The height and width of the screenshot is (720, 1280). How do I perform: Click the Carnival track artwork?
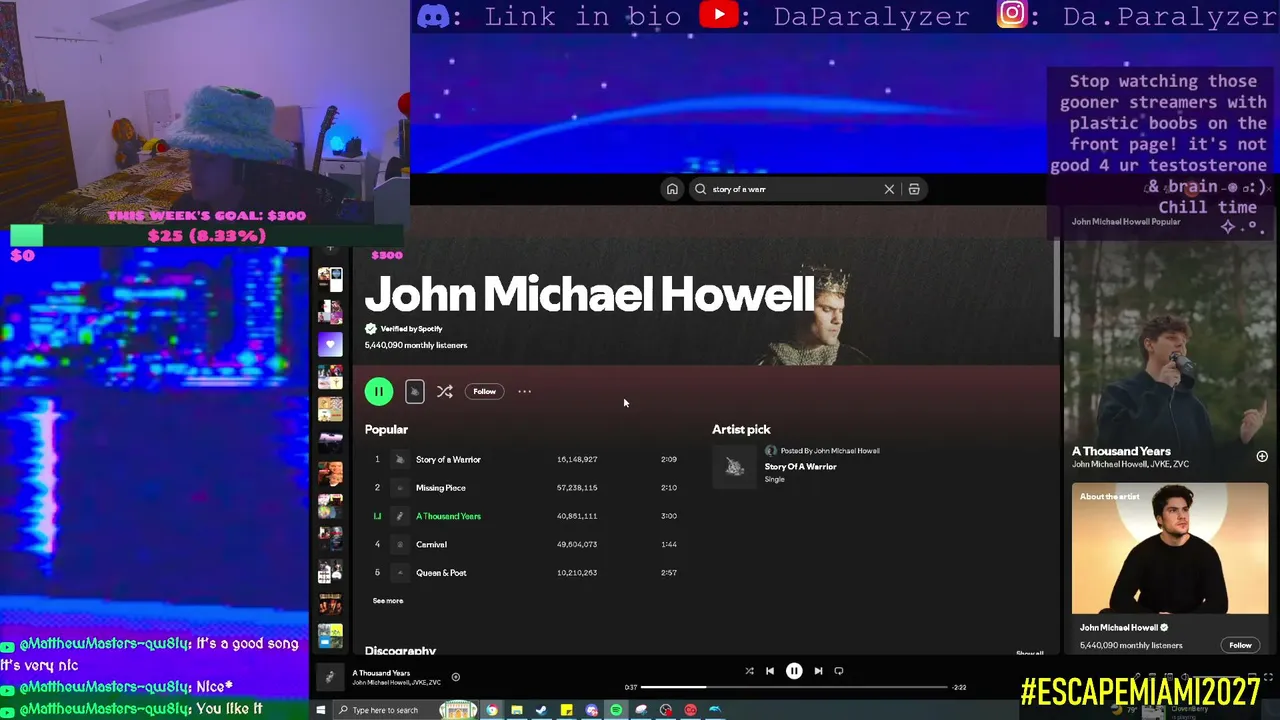coord(400,545)
